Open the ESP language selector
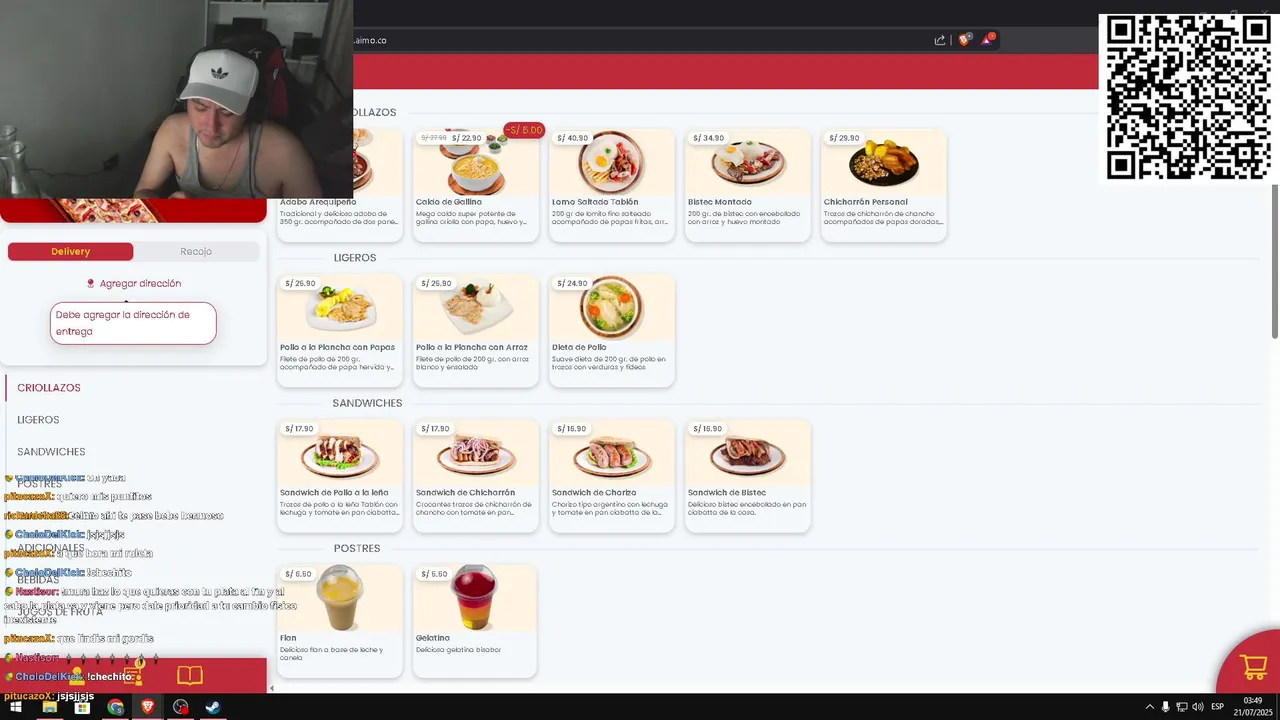 click(x=1217, y=707)
